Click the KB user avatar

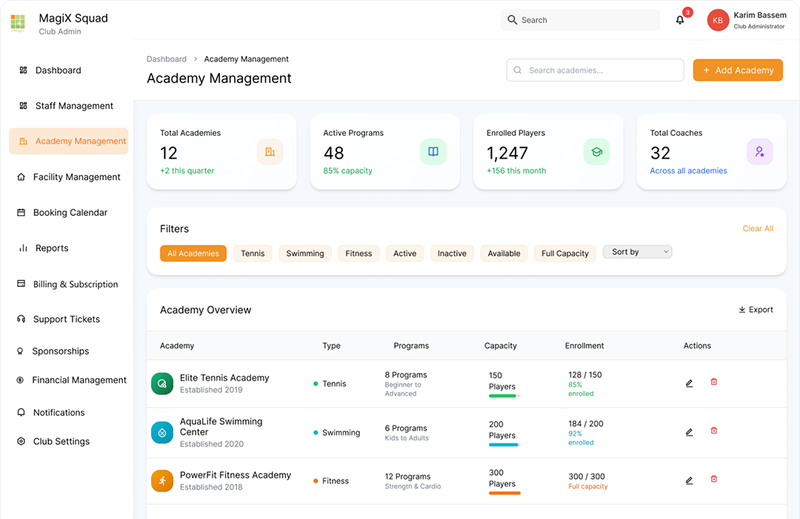[718, 20]
